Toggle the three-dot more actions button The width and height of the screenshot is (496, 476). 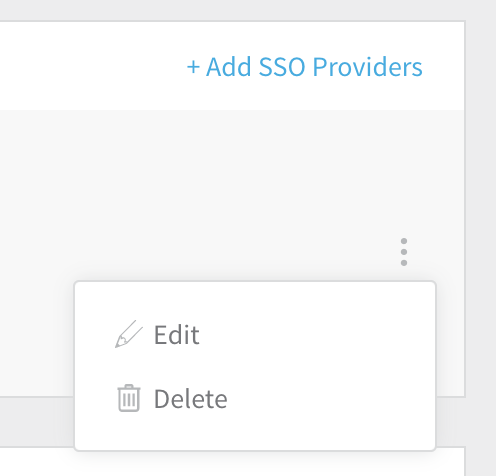[x=404, y=252]
